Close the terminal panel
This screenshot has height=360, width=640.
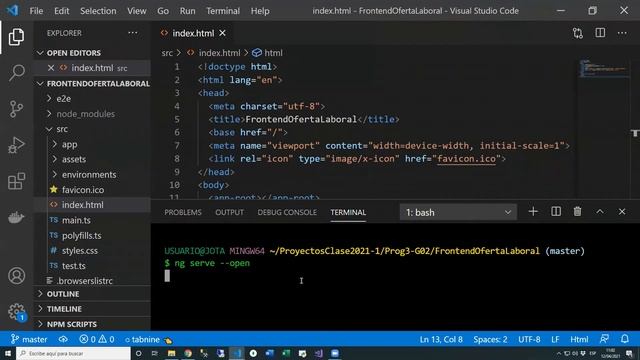point(622,211)
